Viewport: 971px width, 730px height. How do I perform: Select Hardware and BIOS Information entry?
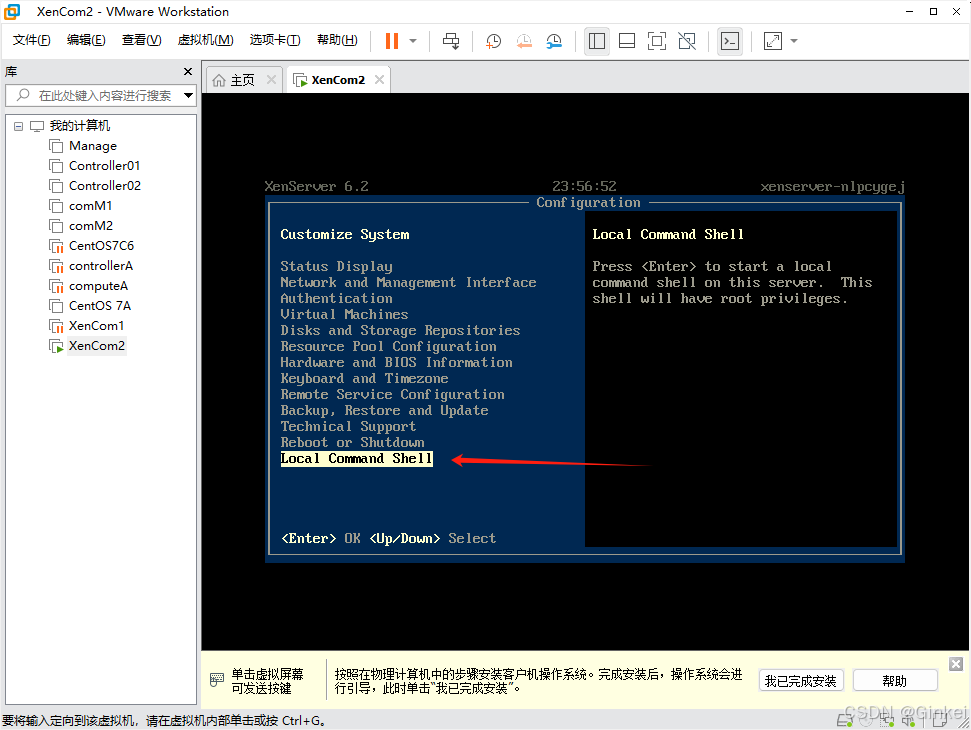click(396, 363)
